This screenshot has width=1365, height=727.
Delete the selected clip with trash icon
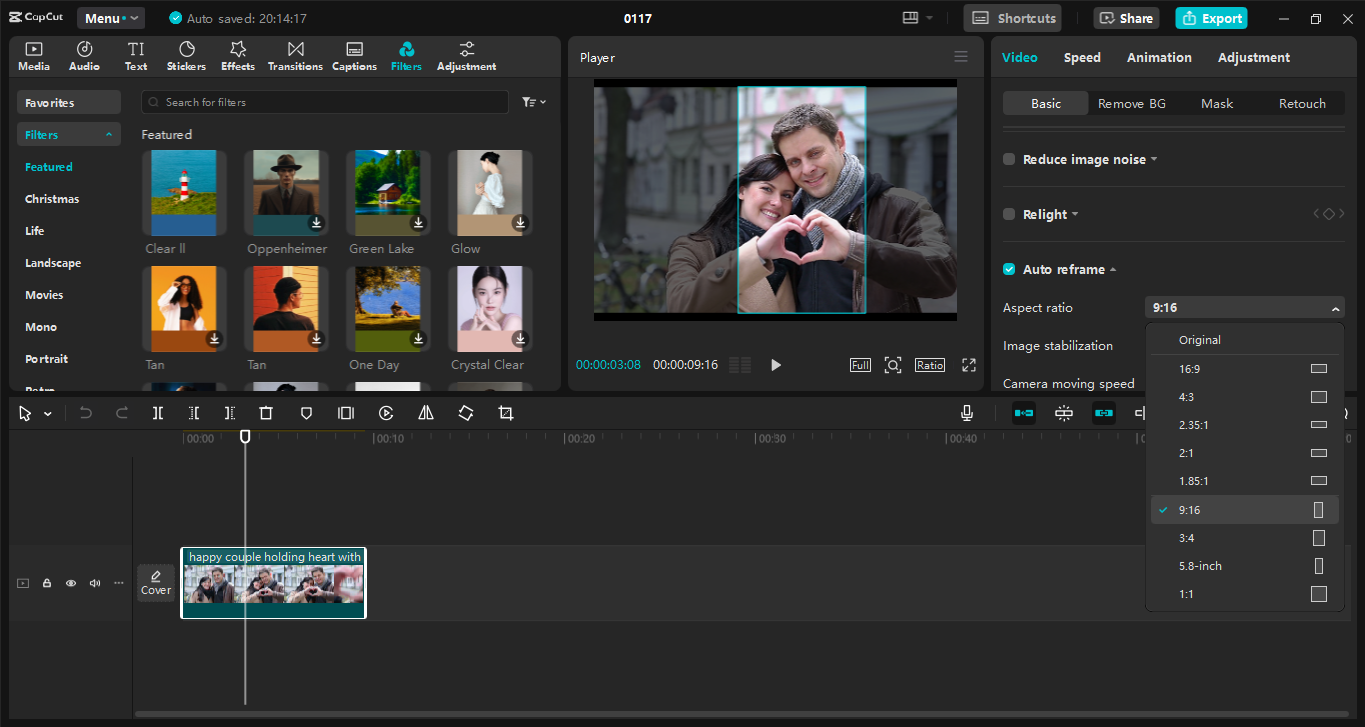click(266, 413)
